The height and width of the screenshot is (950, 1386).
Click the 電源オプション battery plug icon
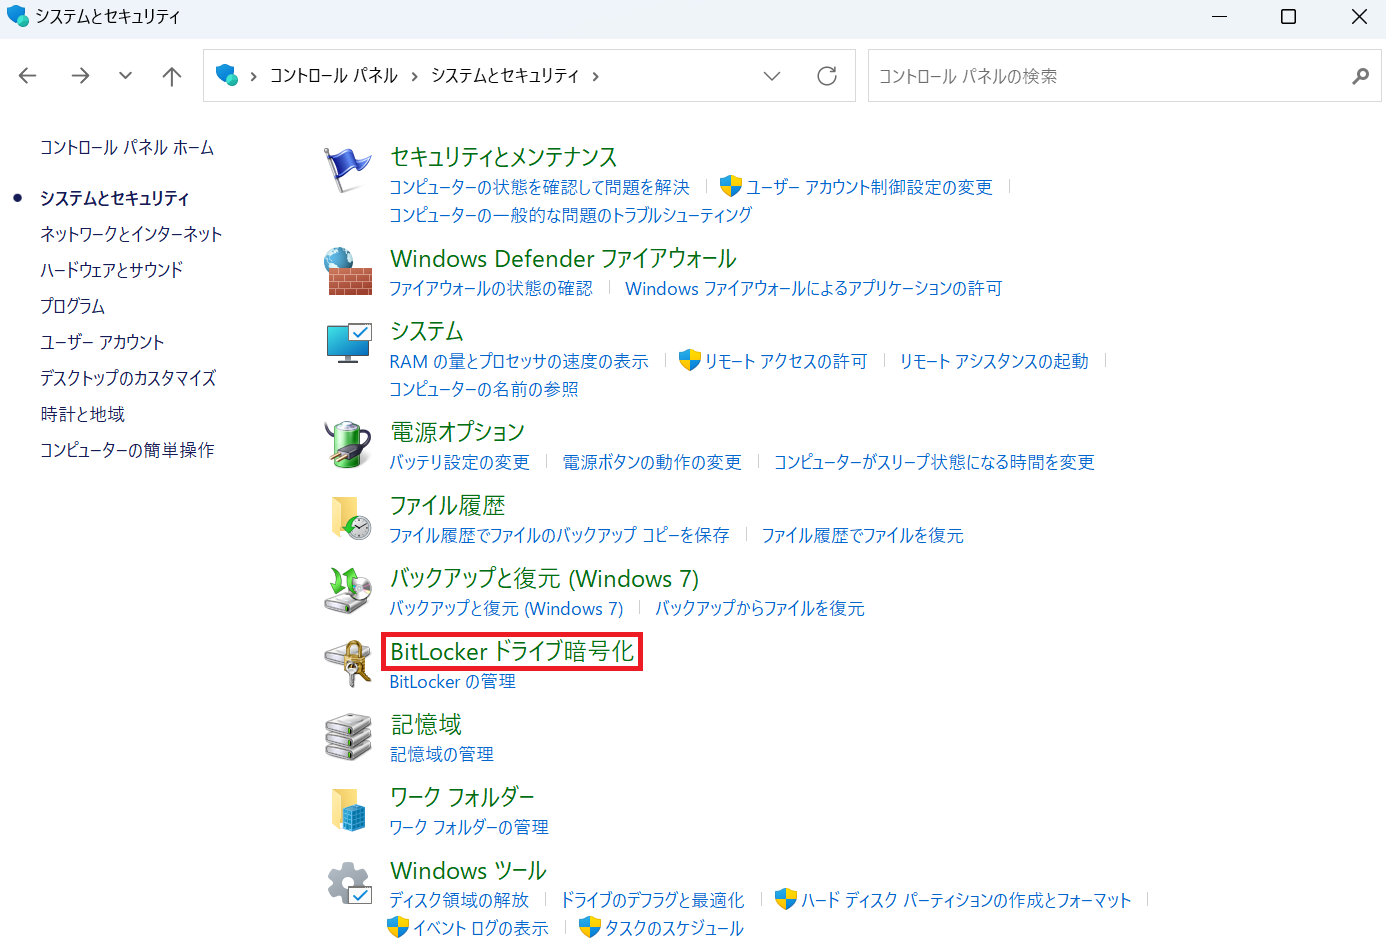click(x=348, y=444)
